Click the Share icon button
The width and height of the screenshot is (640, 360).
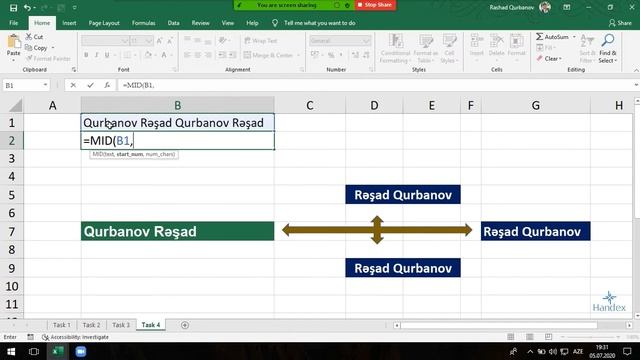pos(620,23)
